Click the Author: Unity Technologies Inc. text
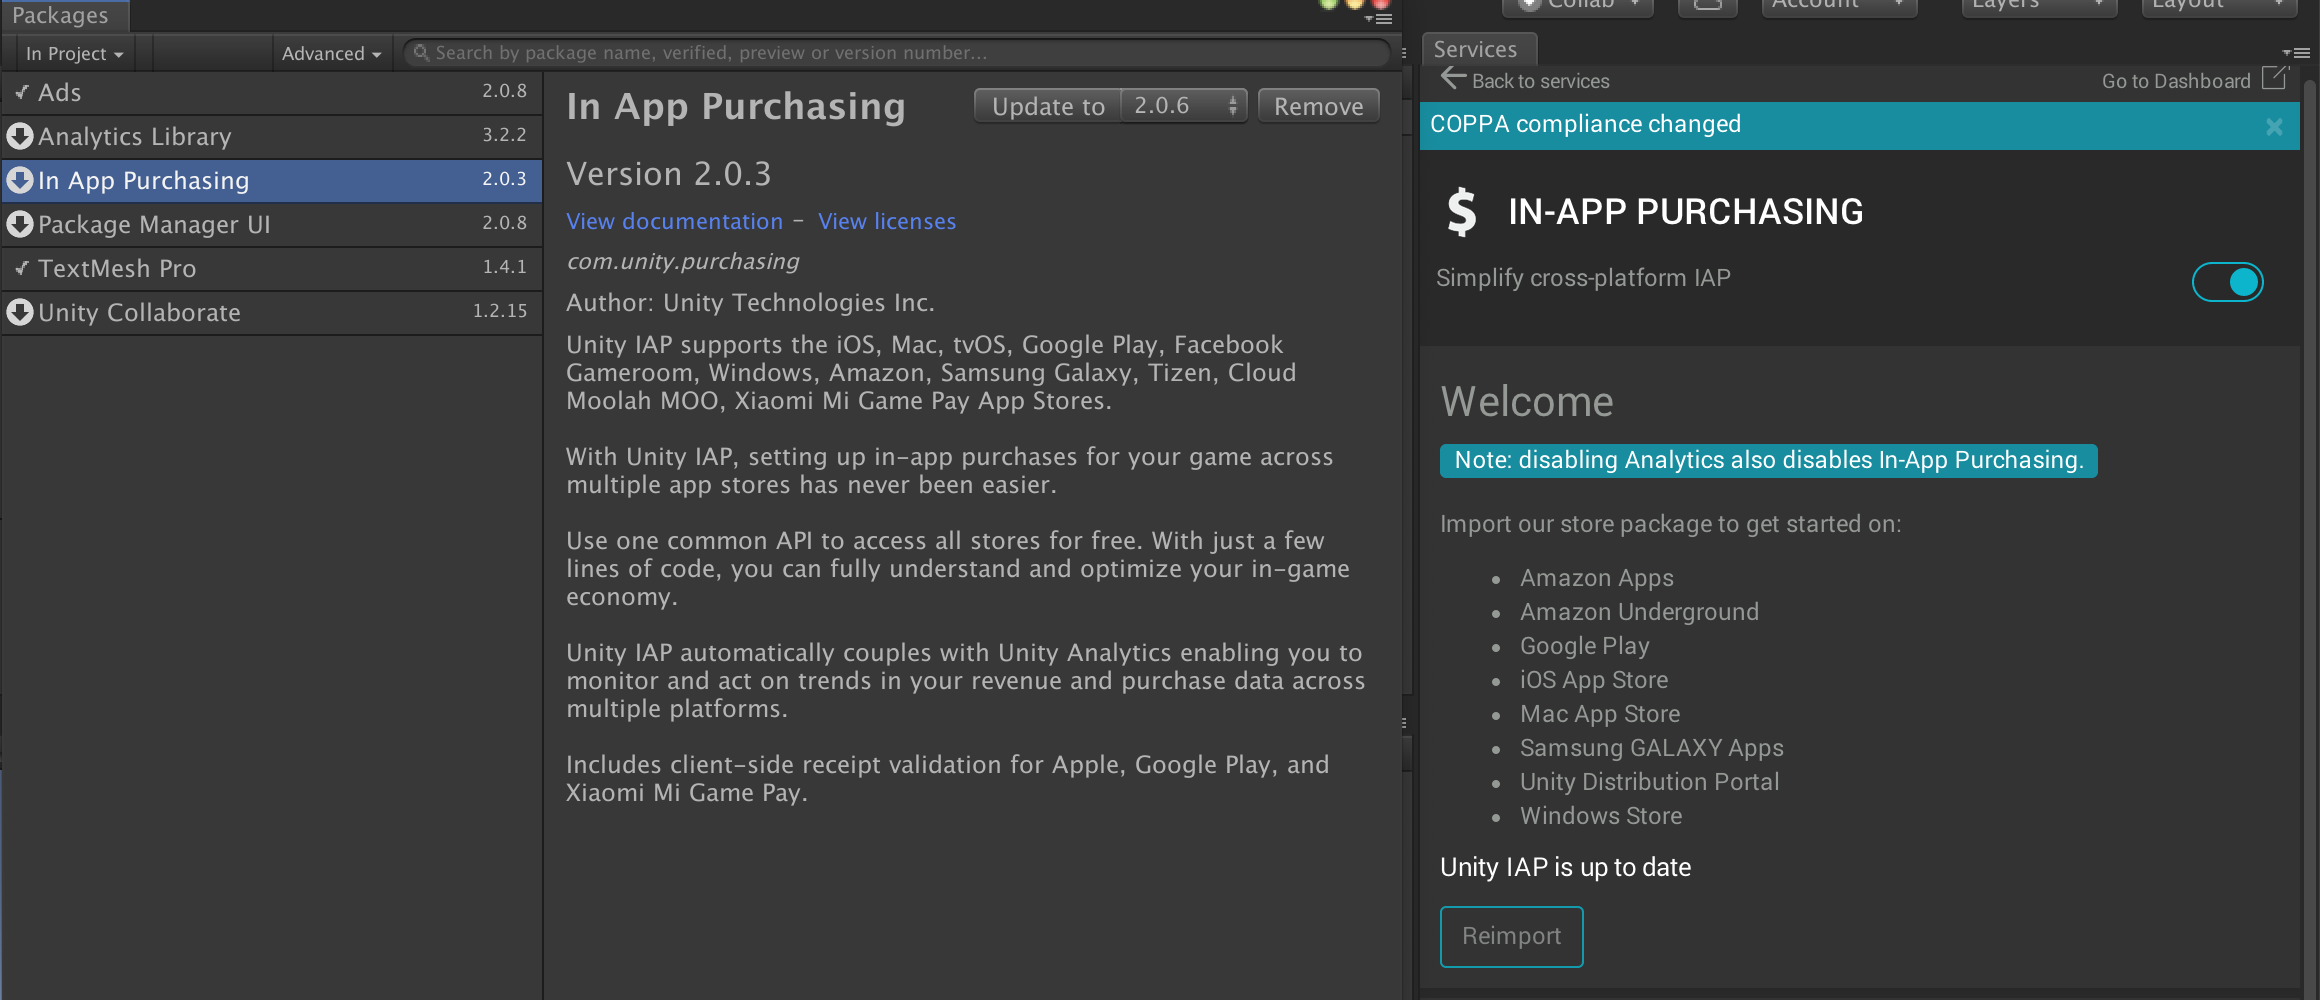2320x1000 pixels. [750, 303]
